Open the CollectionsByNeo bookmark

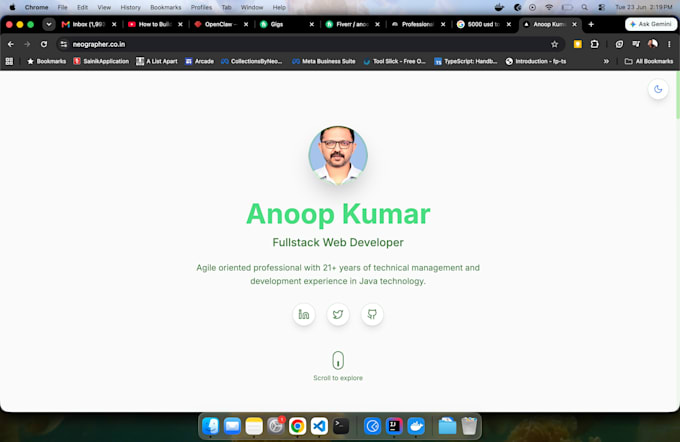(x=252, y=61)
